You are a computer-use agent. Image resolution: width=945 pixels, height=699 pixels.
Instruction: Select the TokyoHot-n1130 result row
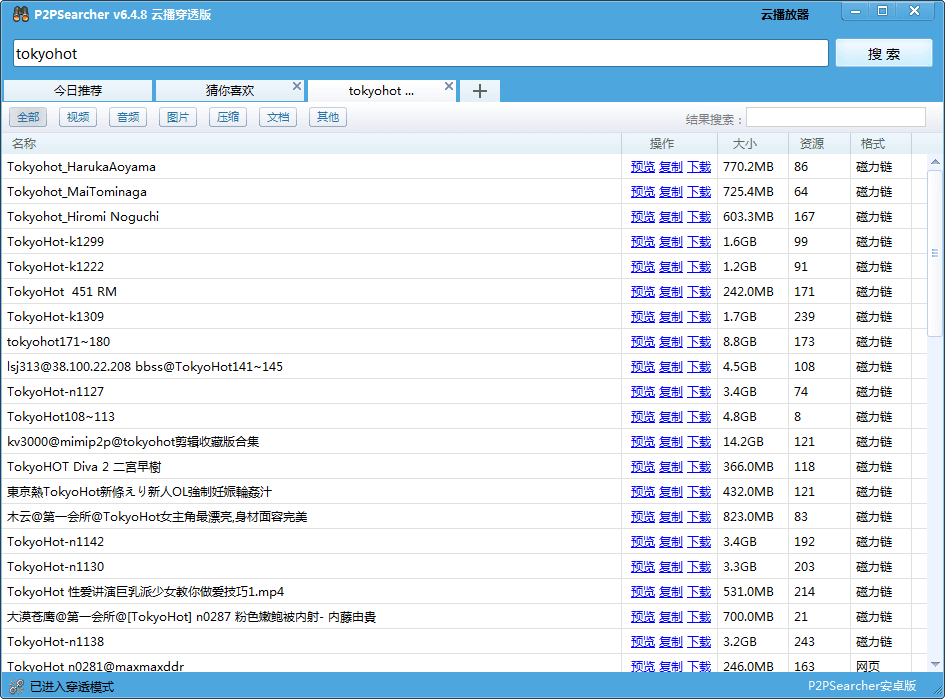pos(464,566)
